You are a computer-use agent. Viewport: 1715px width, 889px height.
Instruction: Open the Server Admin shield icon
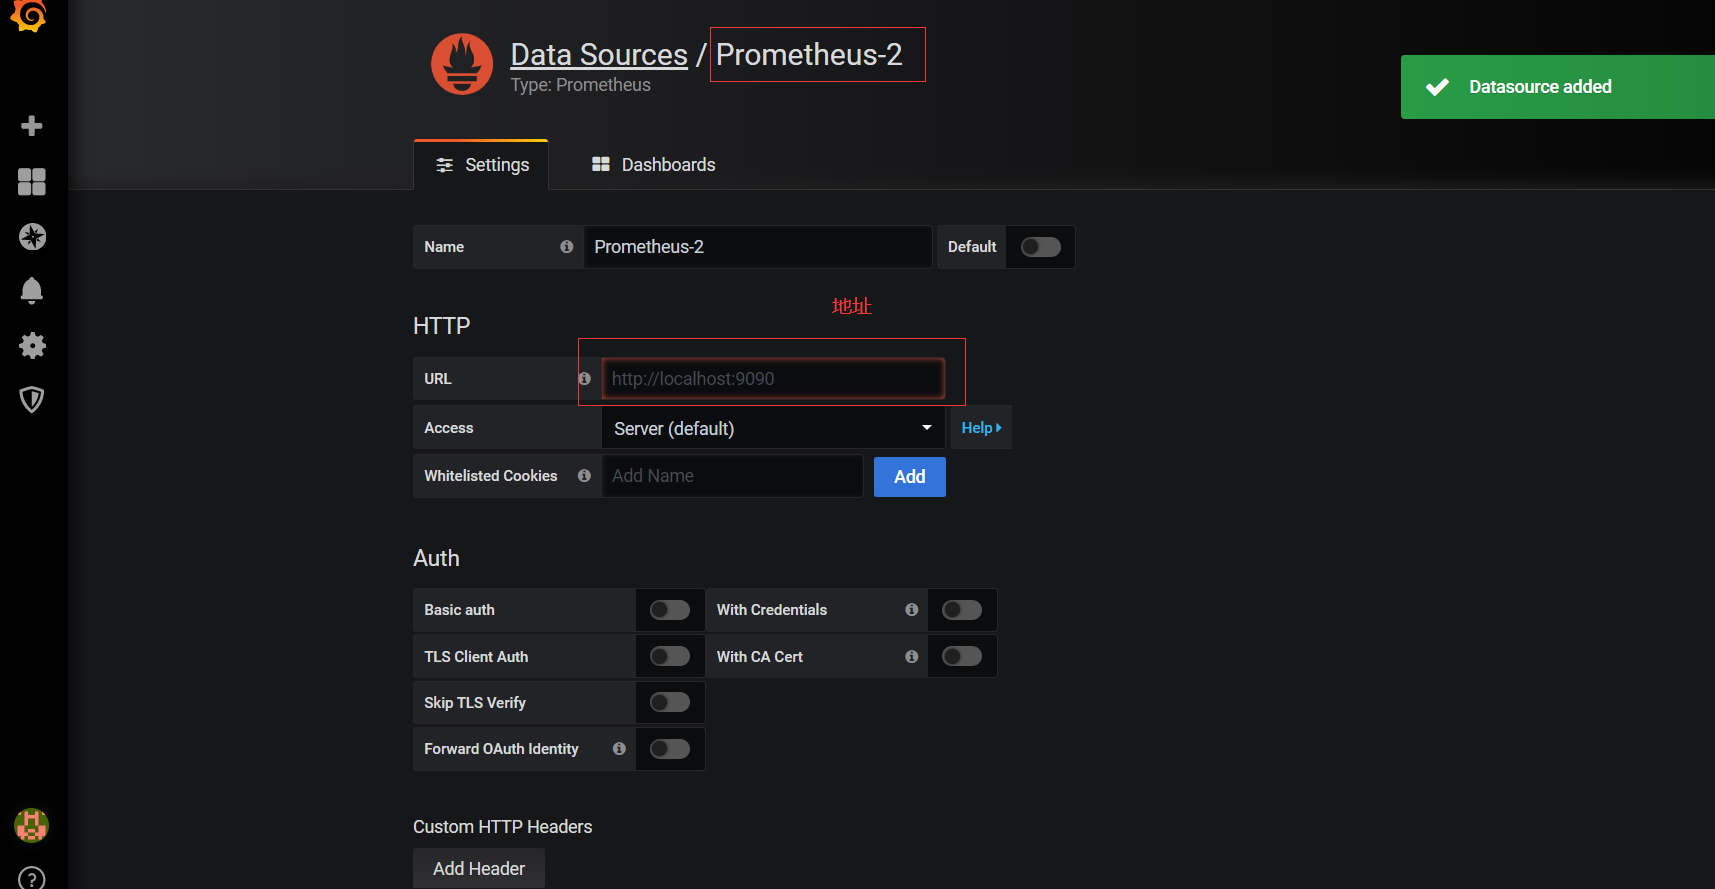point(32,400)
